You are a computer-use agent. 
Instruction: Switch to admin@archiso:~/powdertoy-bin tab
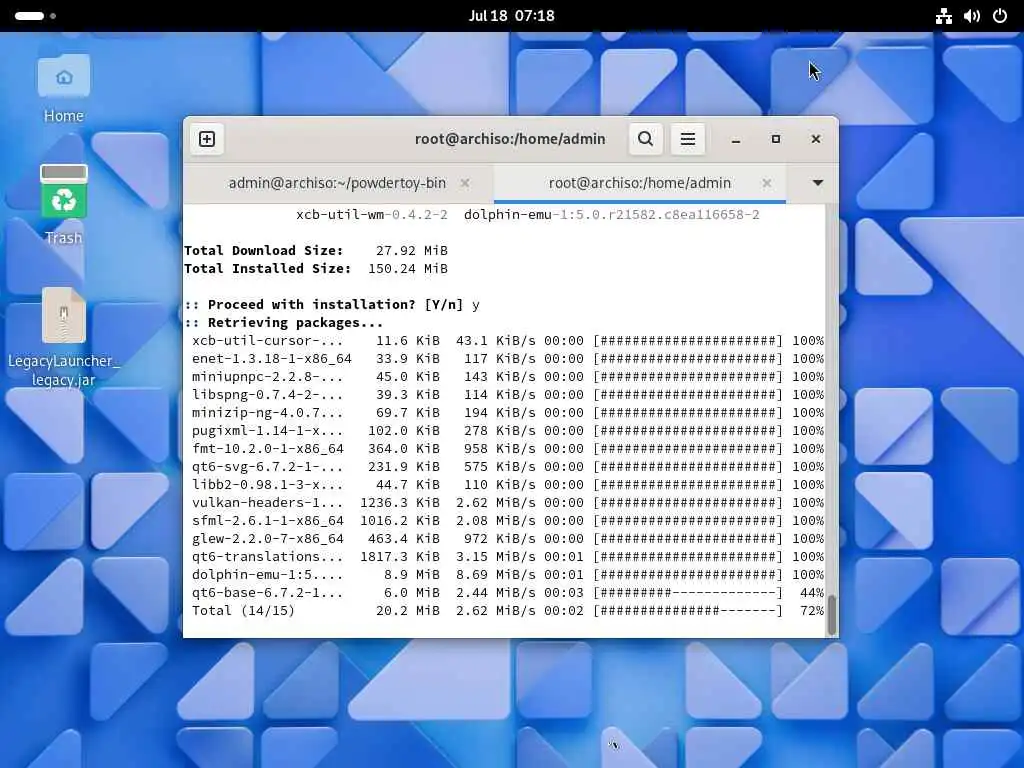pyautogui.click(x=337, y=184)
